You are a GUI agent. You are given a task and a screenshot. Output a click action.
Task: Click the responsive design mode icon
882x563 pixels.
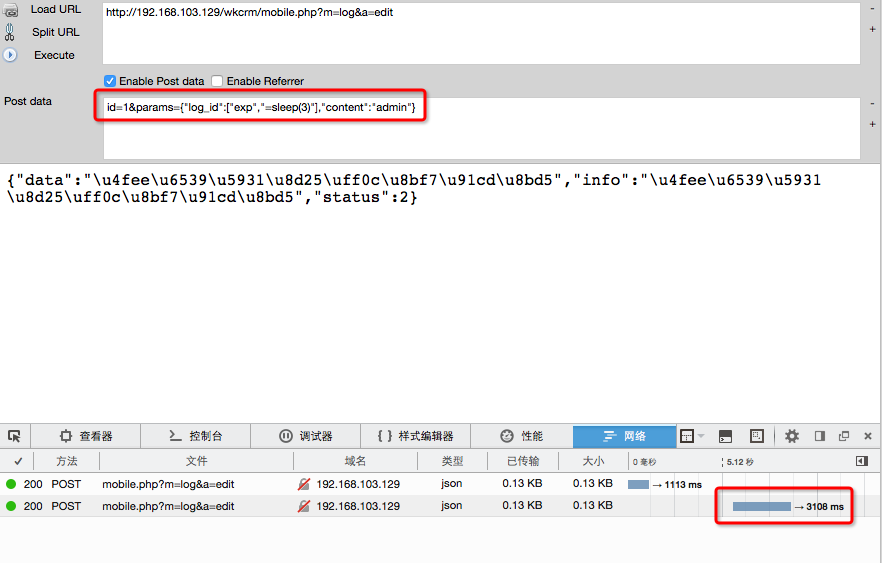(x=757, y=436)
